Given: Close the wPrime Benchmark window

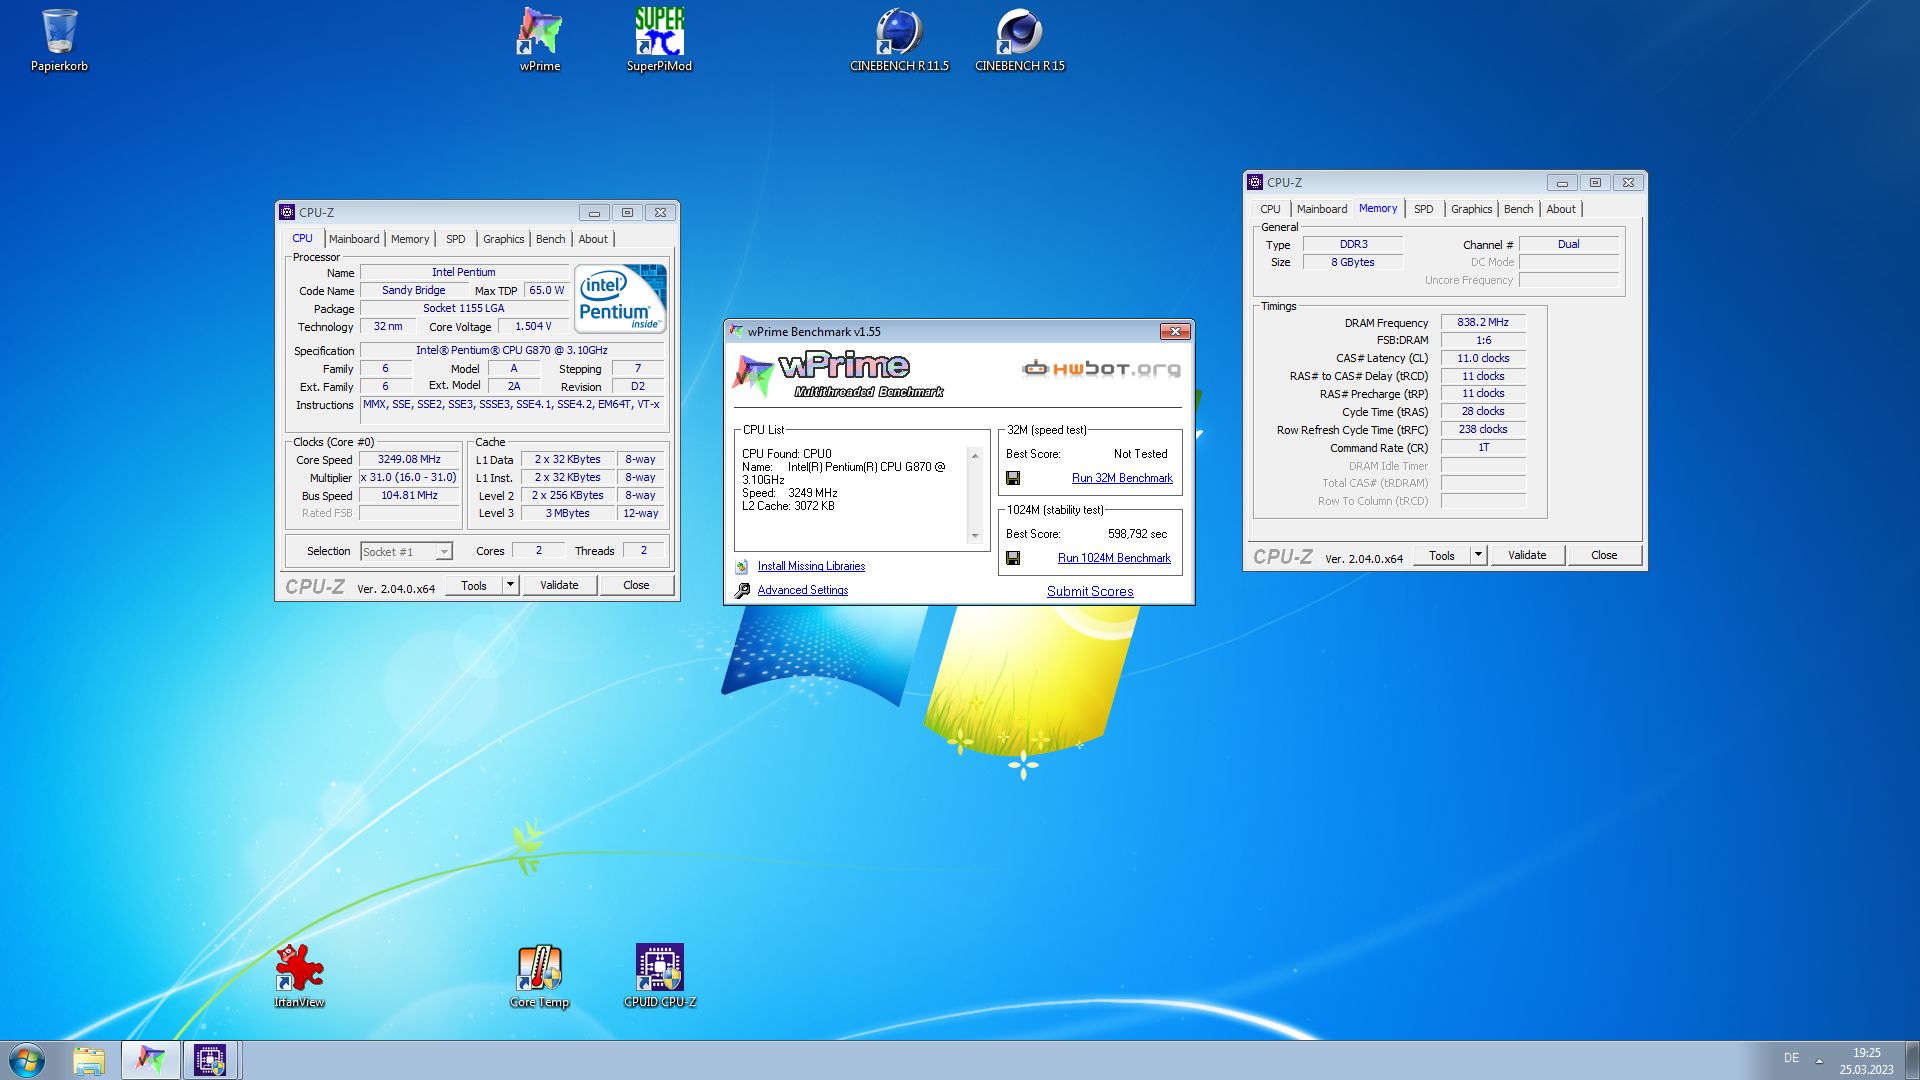Looking at the screenshot, I should click(1175, 331).
